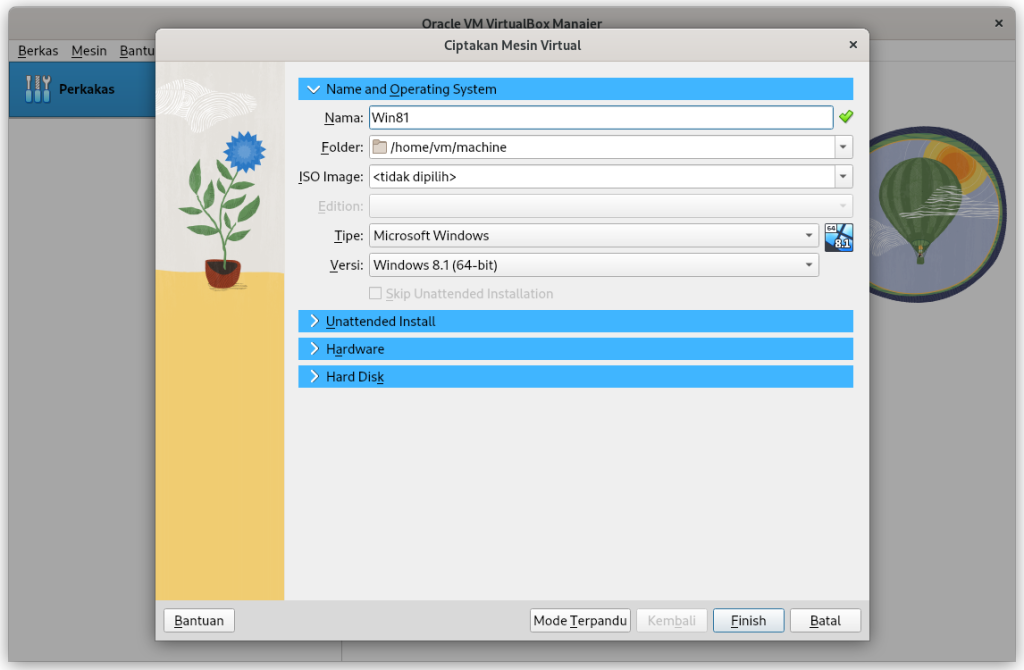This screenshot has width=1024, height=670.
Task: Toggle Skip Unattended Installation checkbox
Action: [376, 294]
